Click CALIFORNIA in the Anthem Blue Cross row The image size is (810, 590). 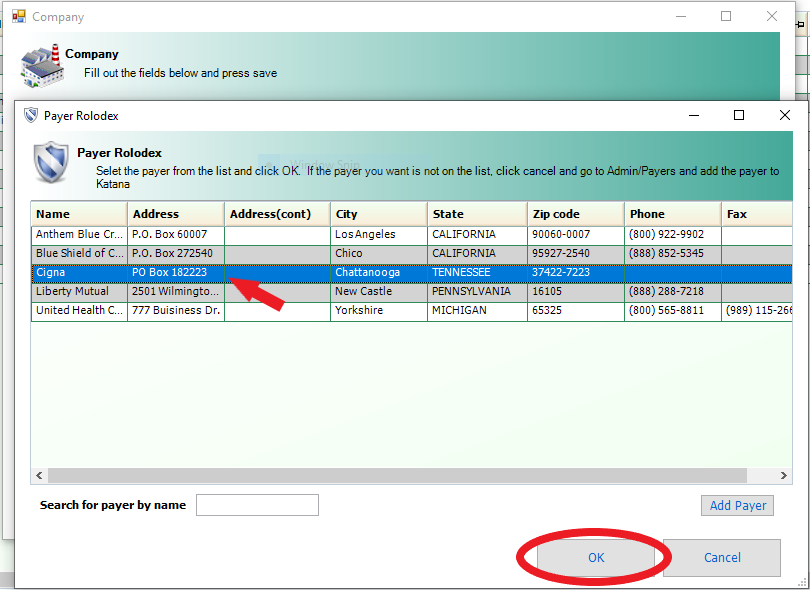(x=477, y=235)
